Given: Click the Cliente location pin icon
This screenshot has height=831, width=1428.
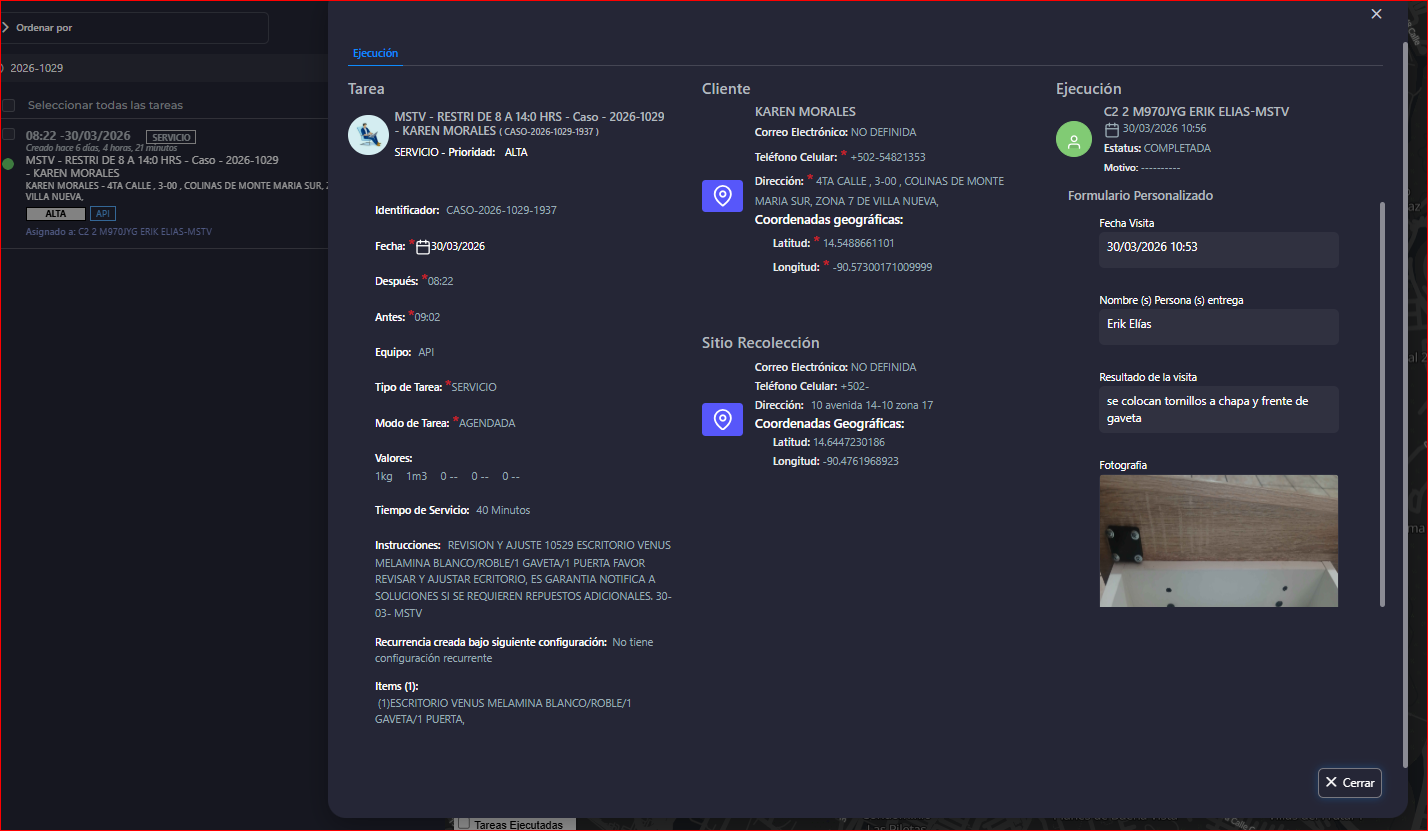Looking at the screenshot, I should click(x=722, y=195).
